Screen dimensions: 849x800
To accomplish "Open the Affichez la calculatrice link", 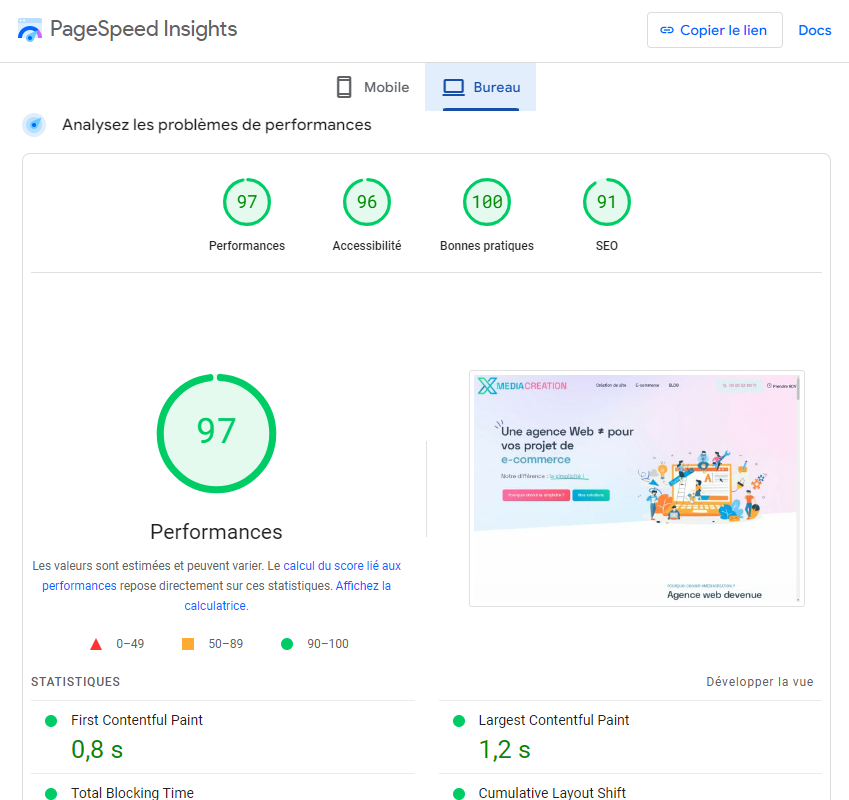I will pyautogui.click(x=363, y=586).
